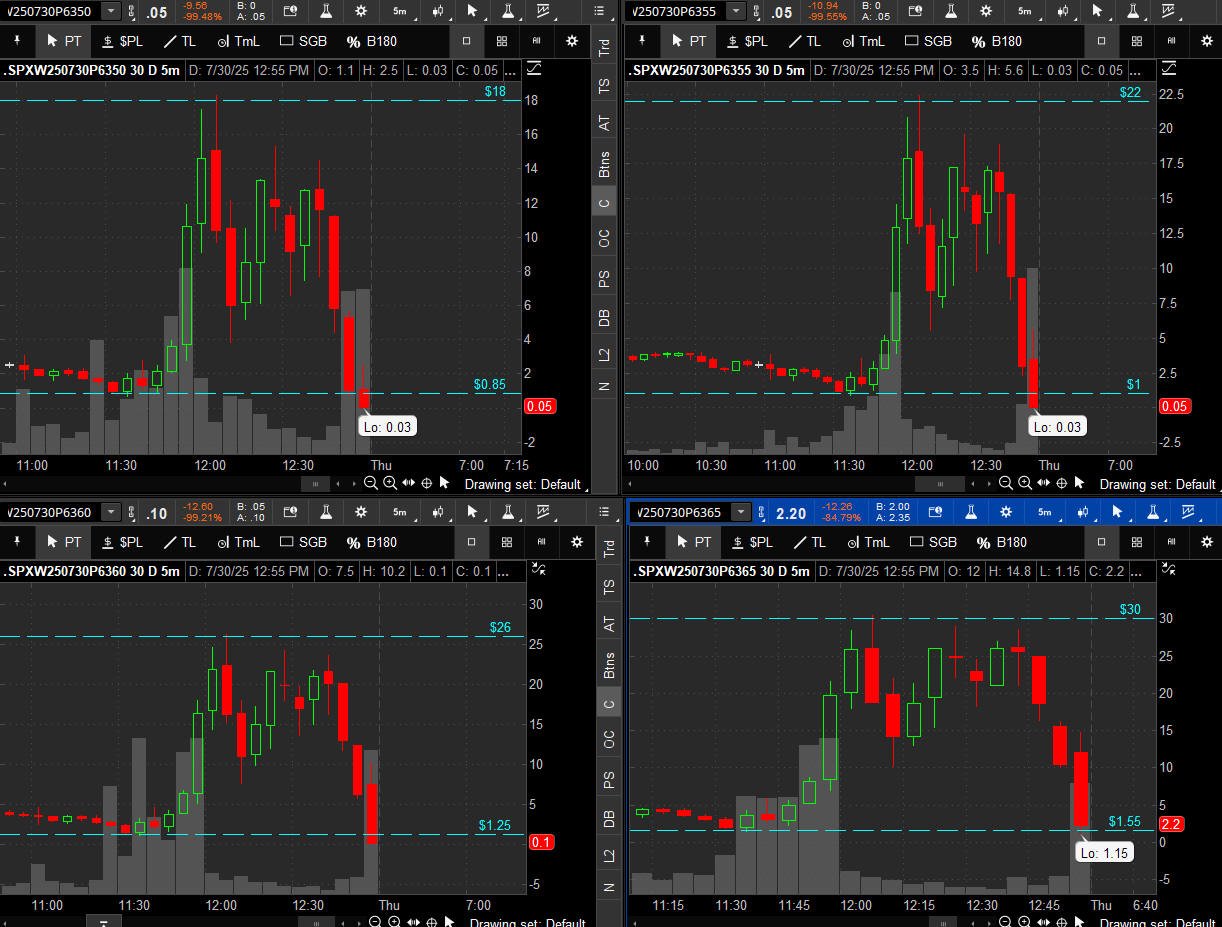Click TmL time level tool in P6365 chart
This screenshot has width=1222, height=927.
865,542
